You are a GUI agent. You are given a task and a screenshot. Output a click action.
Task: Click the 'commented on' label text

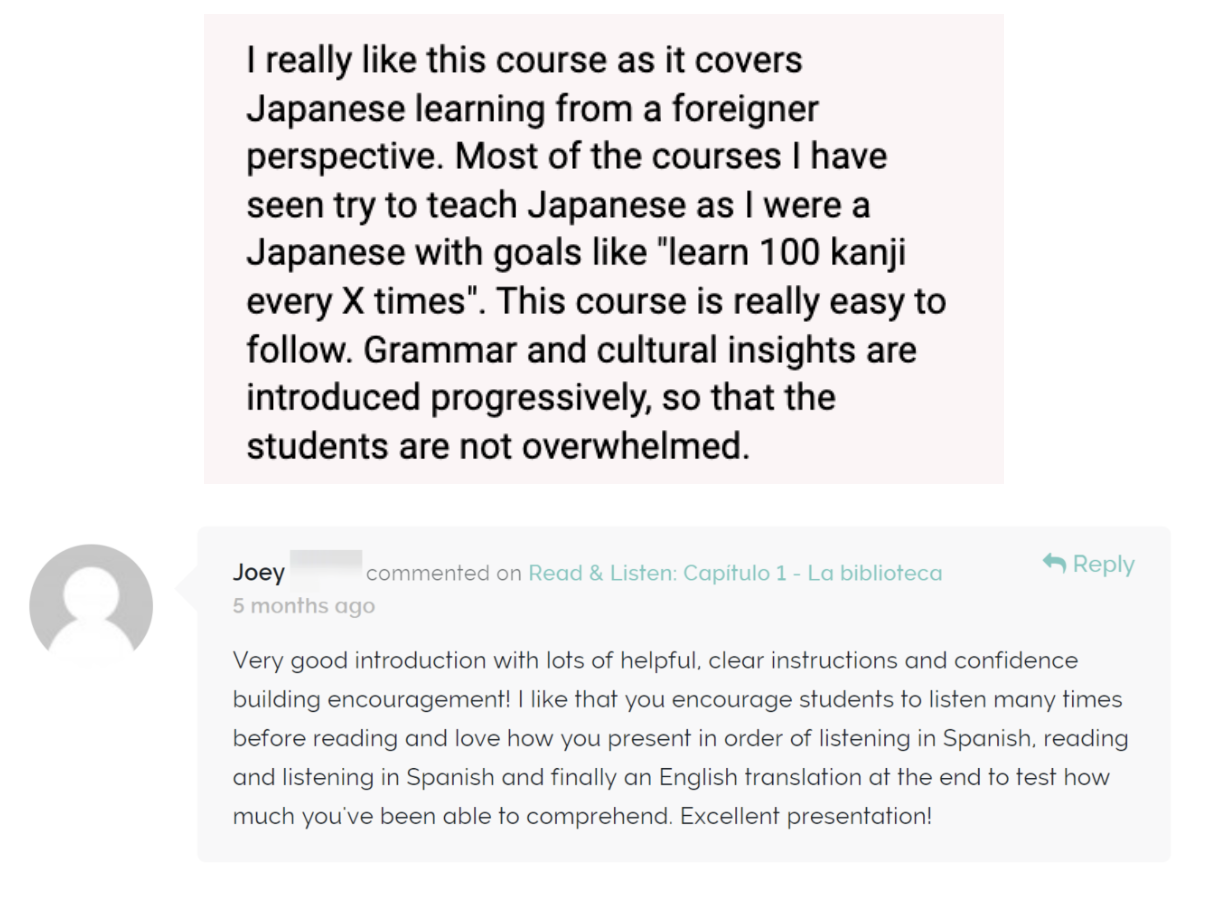coord(444,573)
